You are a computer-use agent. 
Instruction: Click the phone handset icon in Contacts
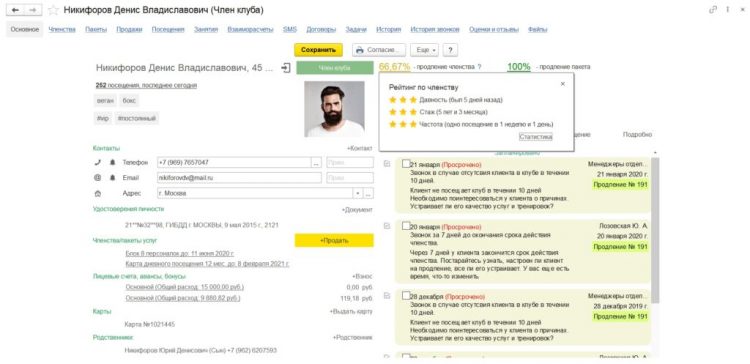(98, 163)
